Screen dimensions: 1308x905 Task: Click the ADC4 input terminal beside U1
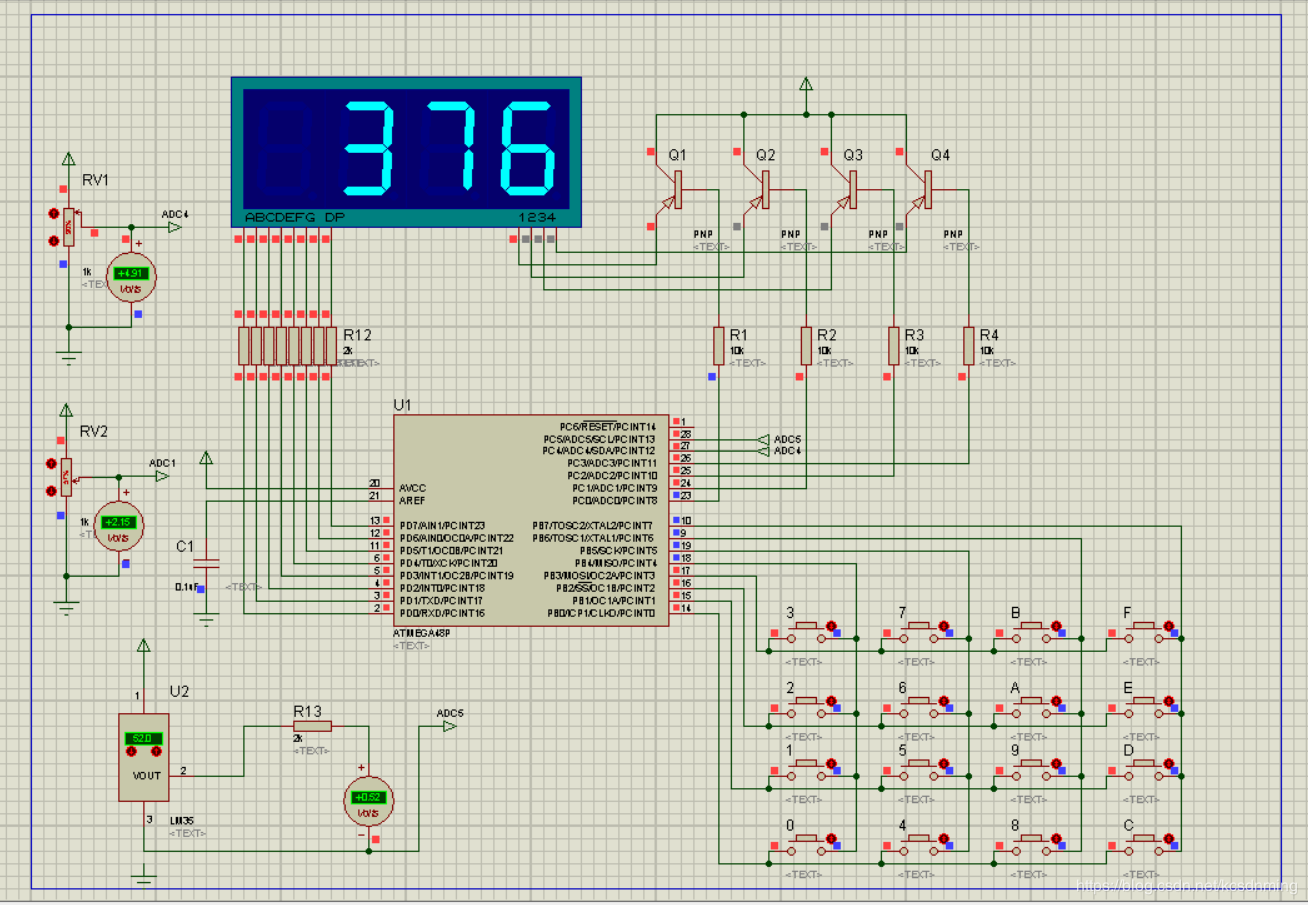tap(764, 451)
